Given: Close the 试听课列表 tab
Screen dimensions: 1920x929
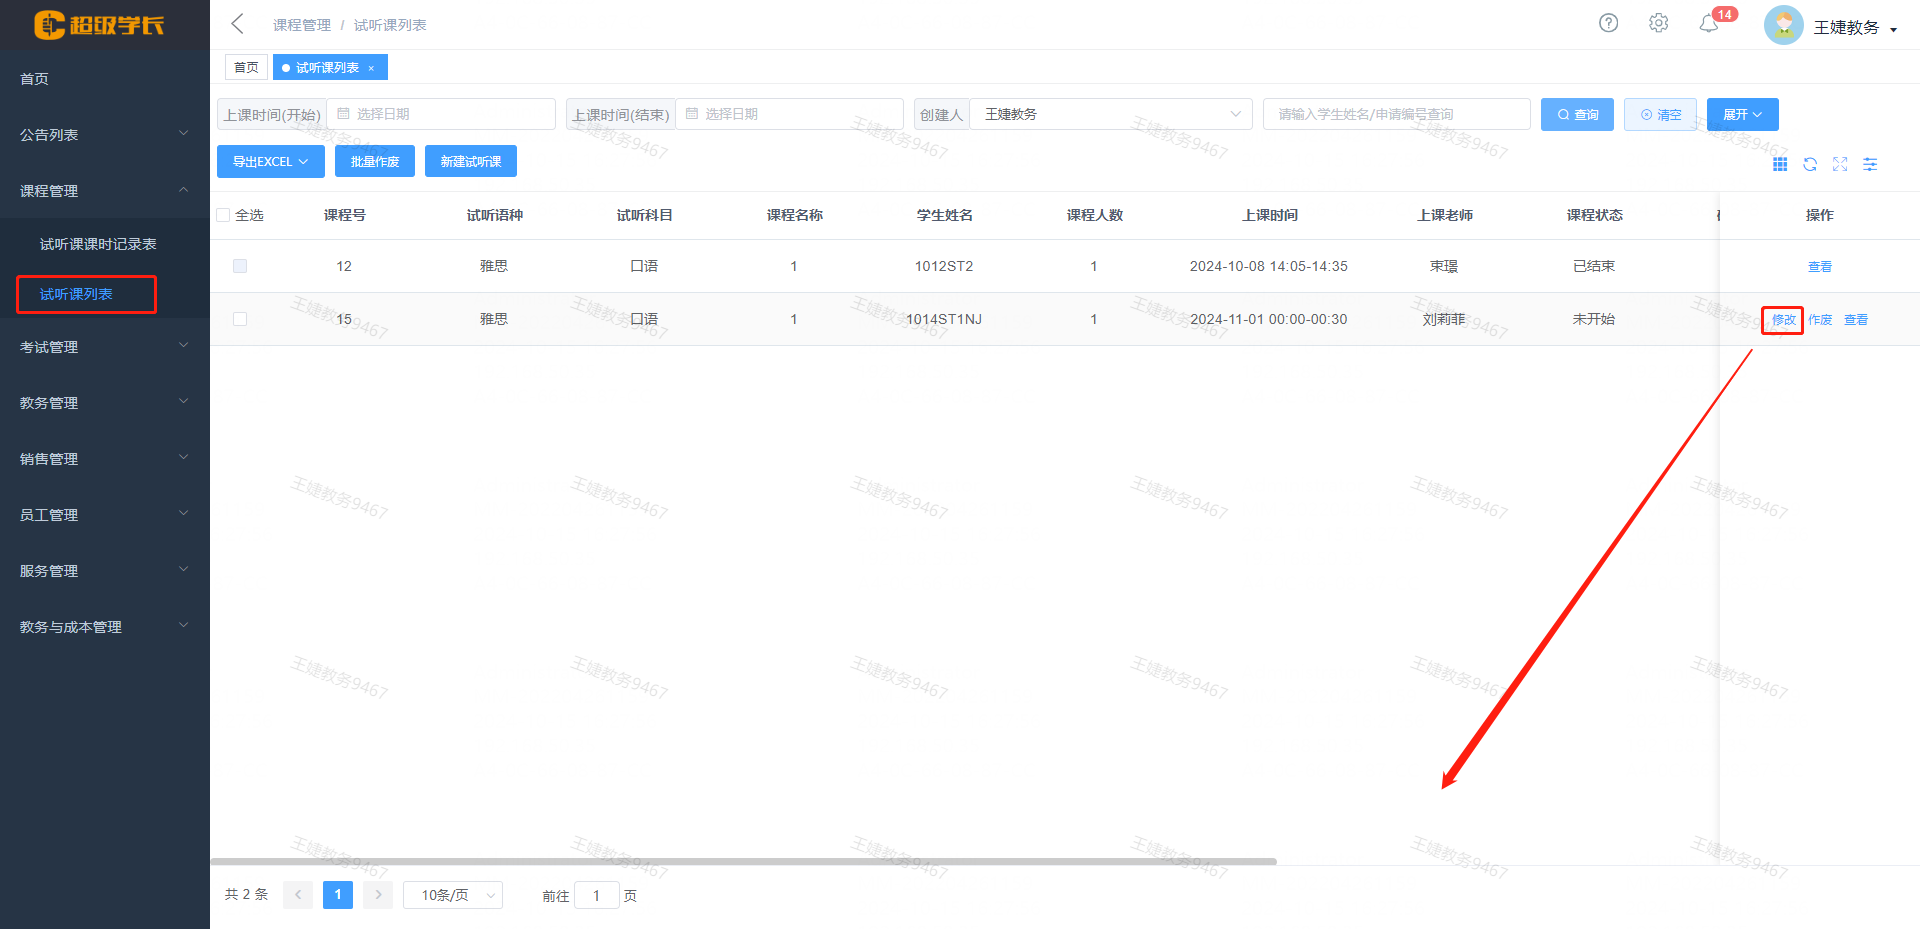Looking at the screenshot, I should point(371,68).
